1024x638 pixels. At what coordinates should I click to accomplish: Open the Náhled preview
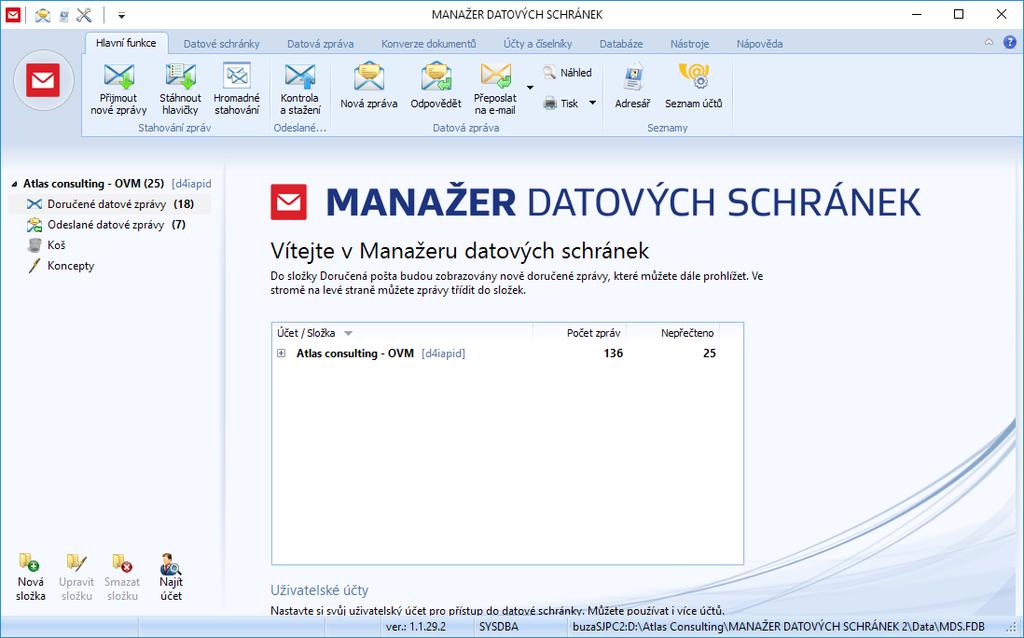567,72
